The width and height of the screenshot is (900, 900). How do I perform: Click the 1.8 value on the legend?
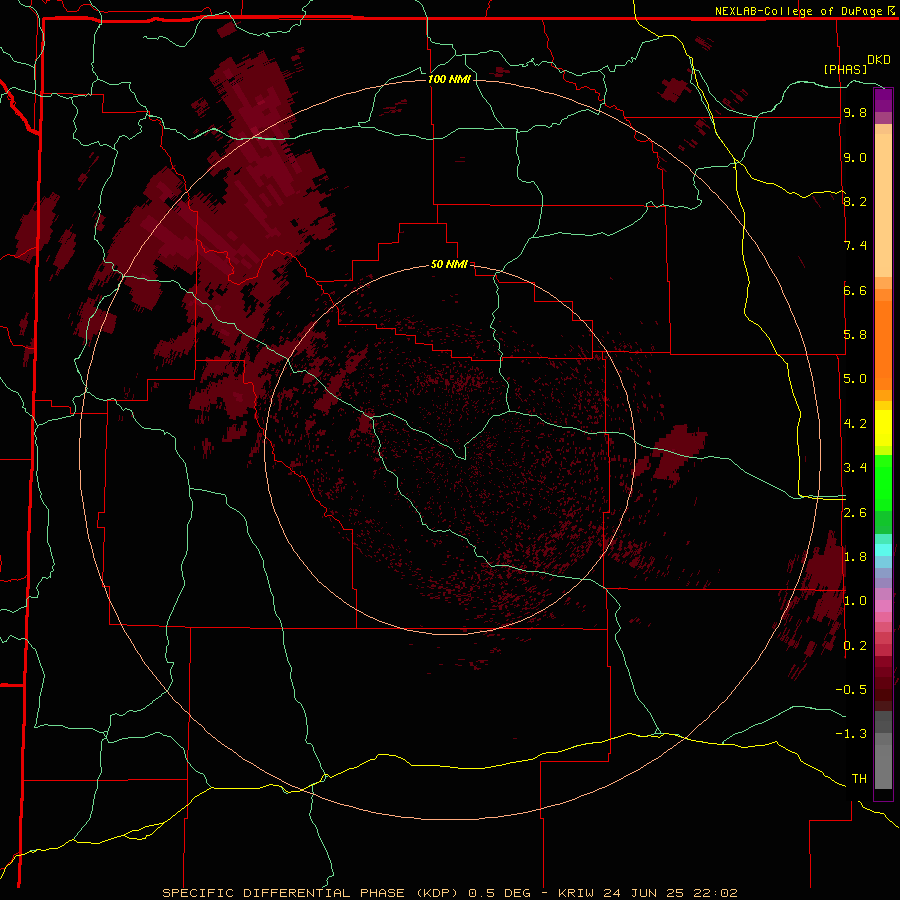point(855,557)
